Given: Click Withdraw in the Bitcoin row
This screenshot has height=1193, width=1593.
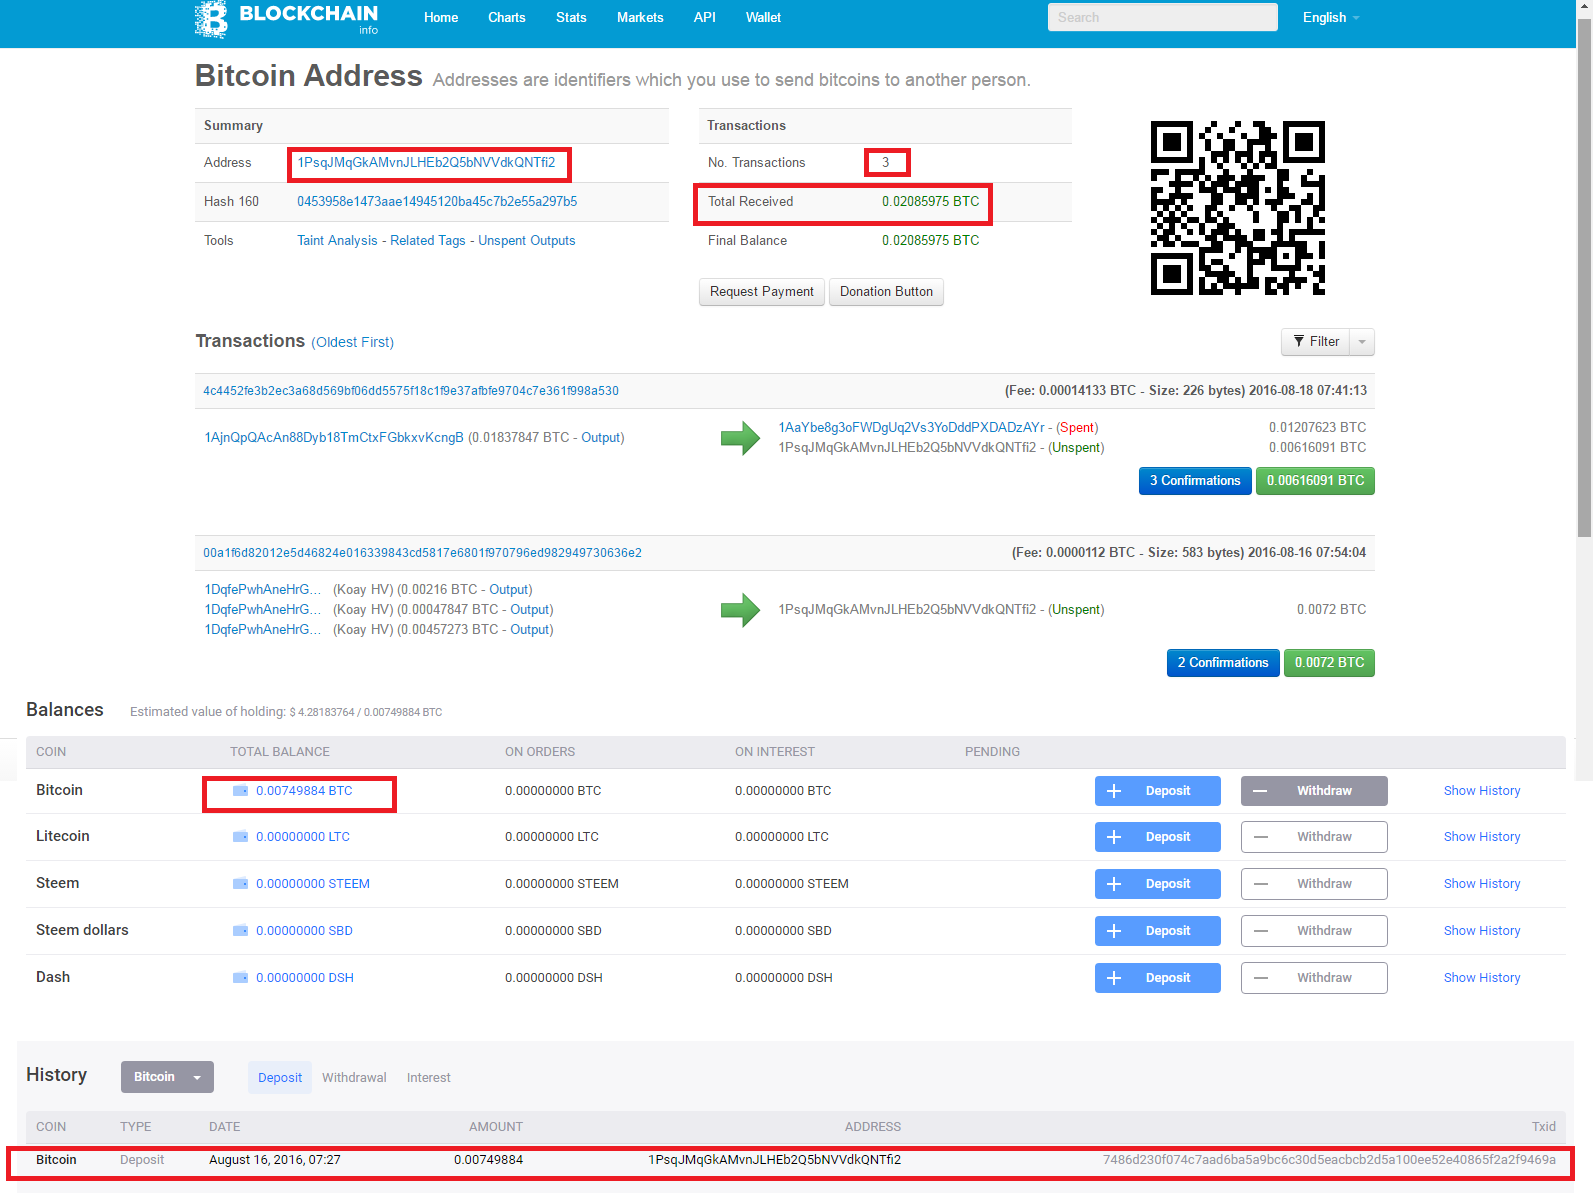Looking at the screenshot, I should 1314,791.
